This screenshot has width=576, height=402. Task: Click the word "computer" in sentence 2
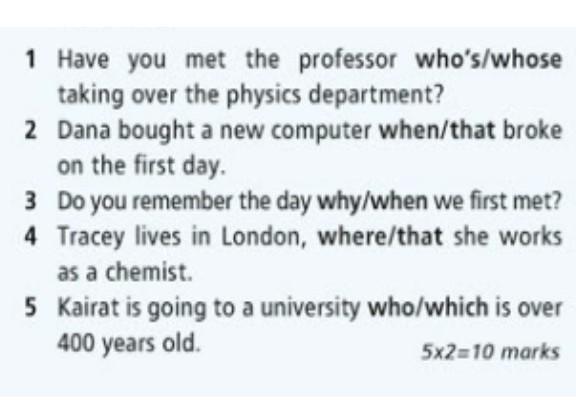321,132
